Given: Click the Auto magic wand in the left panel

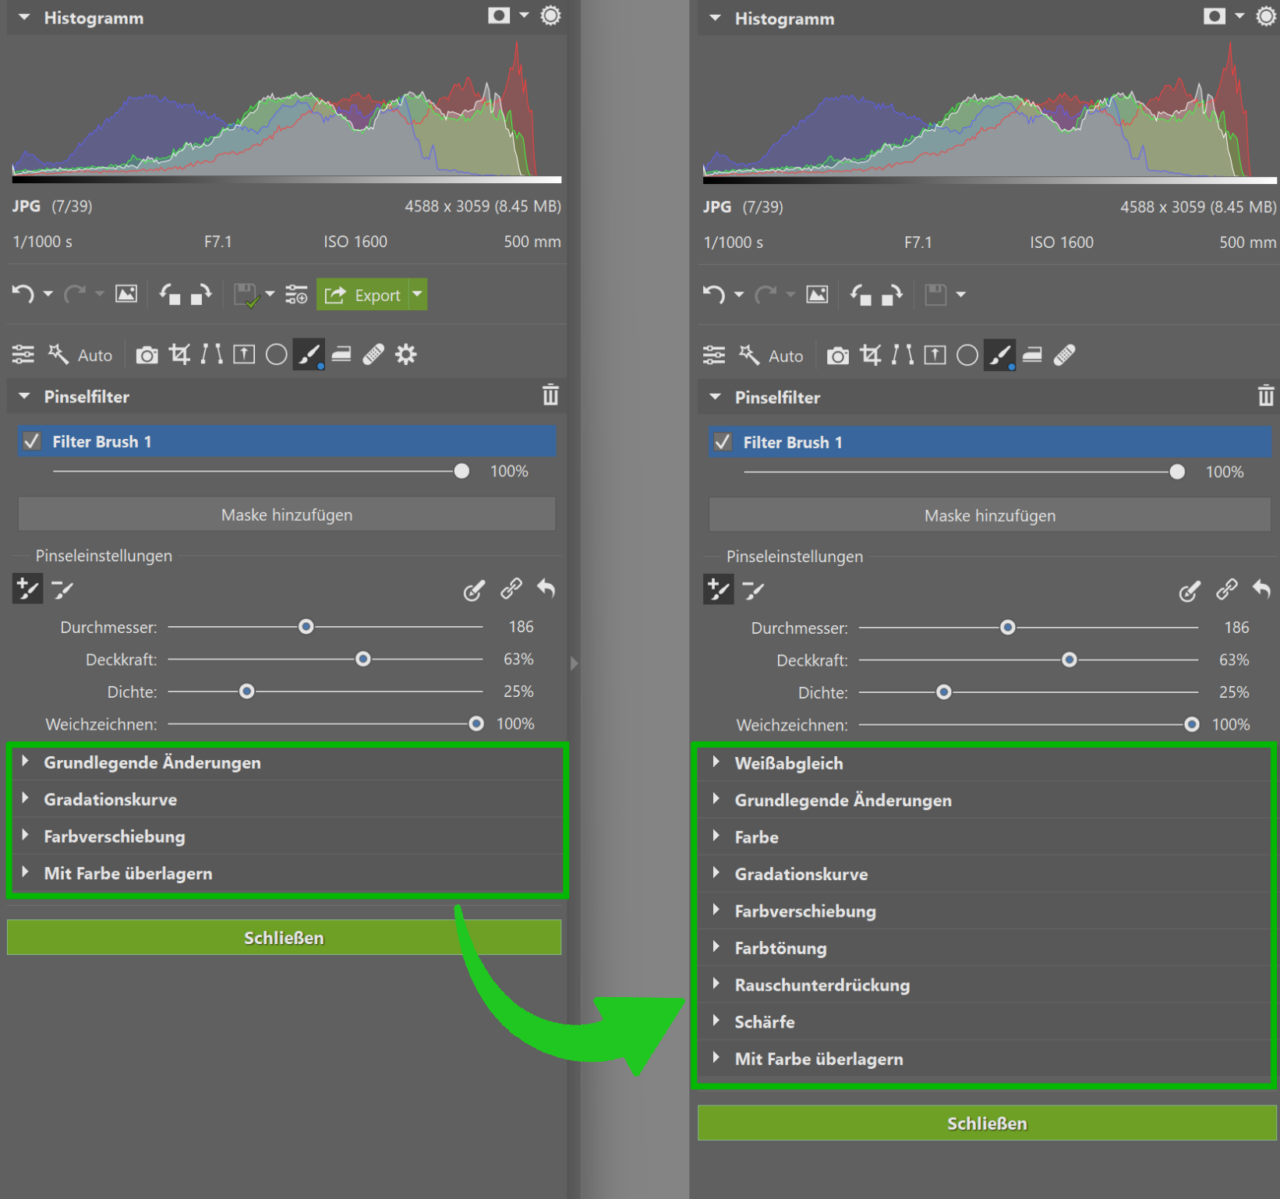Looking at the screenshot, I should 58,354.
